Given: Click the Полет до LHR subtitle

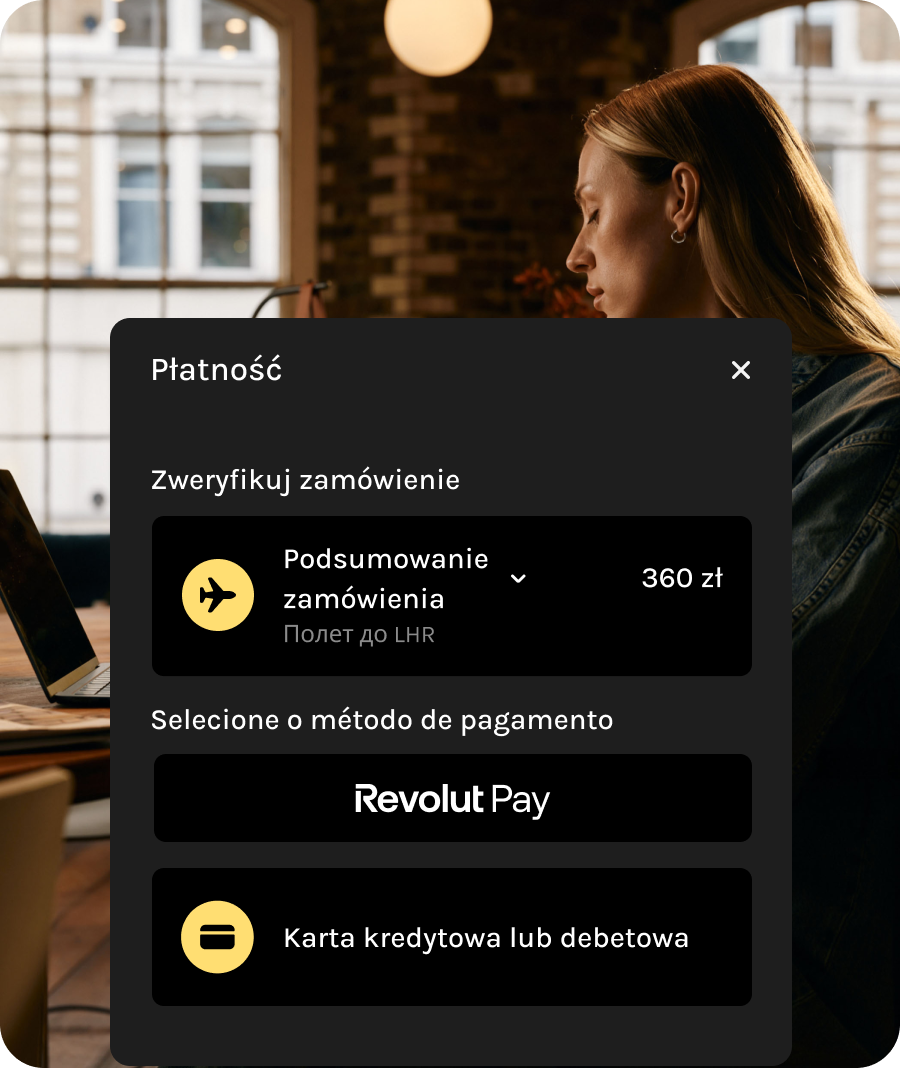Looking at the screenshot, I should (x=358, y=635).
